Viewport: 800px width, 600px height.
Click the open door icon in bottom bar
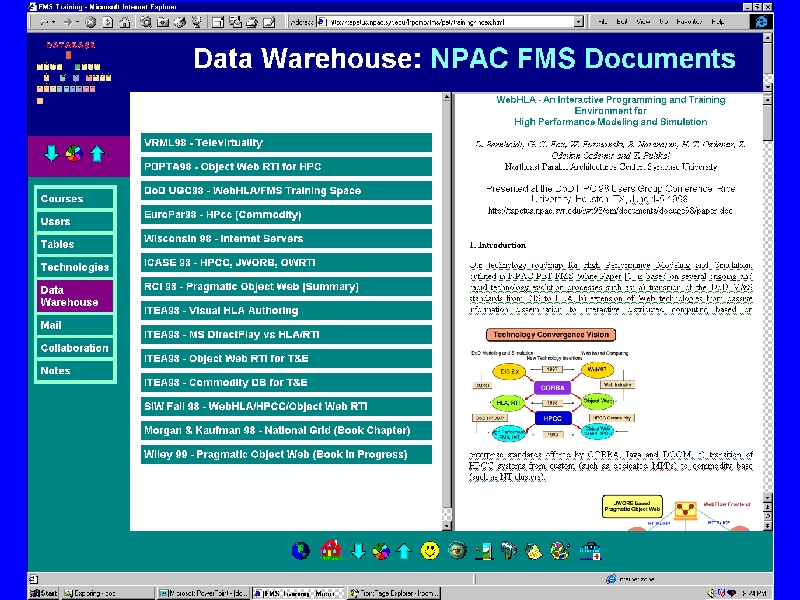point(484,551)
